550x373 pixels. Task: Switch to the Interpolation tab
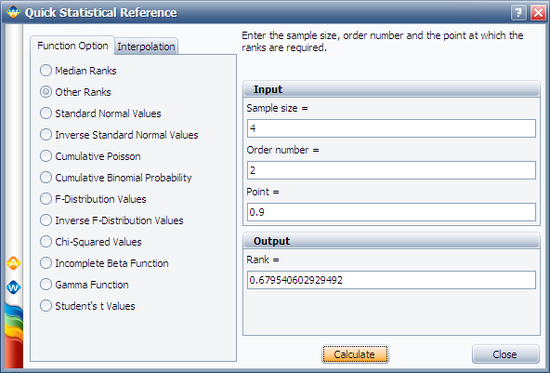tap(146, 46)
